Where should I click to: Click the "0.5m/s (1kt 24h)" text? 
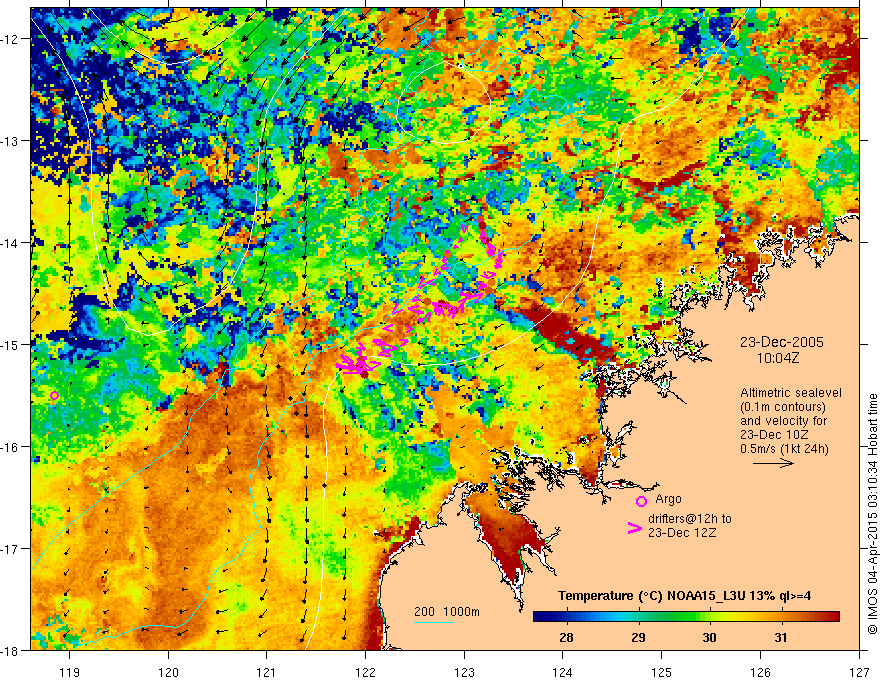pos(784,449)
